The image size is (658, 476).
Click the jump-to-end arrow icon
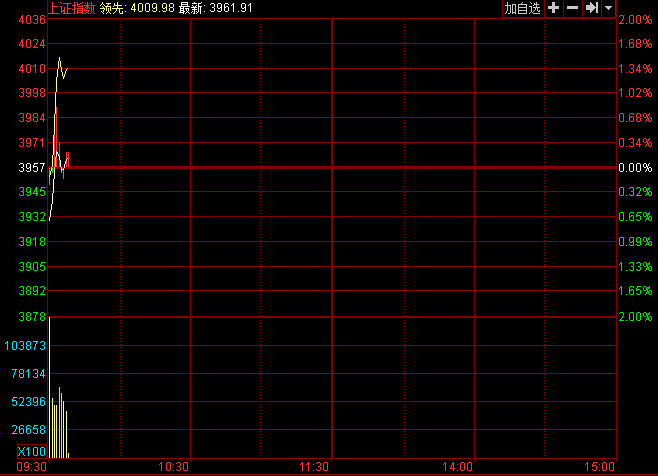[591, 8]
